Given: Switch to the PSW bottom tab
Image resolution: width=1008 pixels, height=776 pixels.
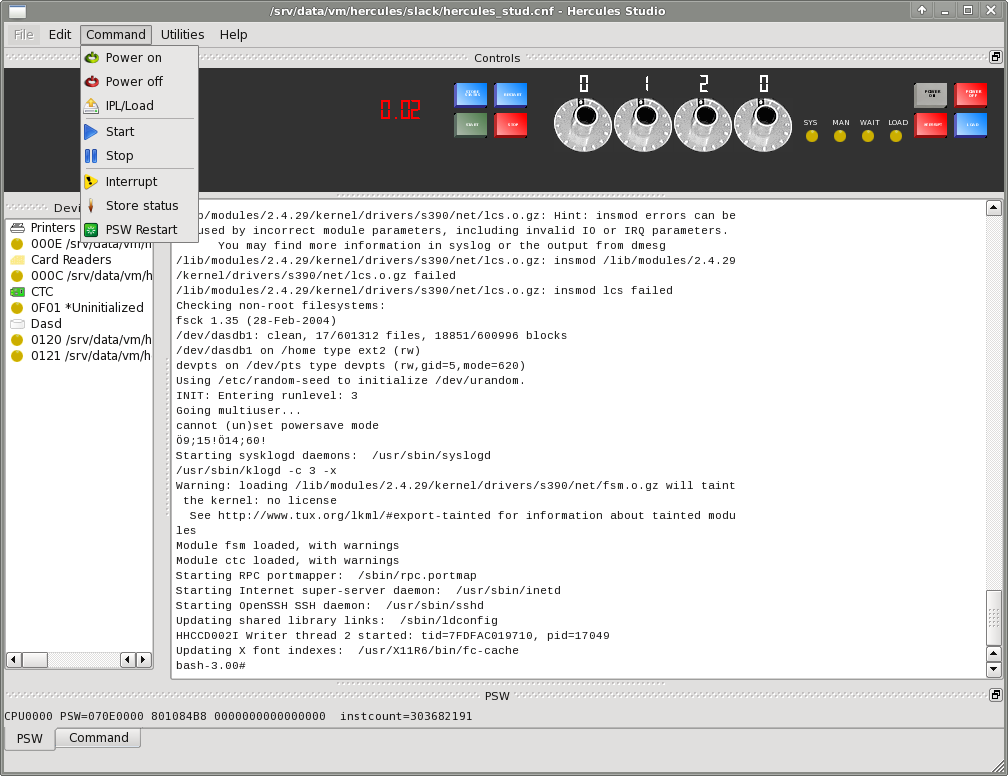Looking at the screenshot, I should [30, 738].
